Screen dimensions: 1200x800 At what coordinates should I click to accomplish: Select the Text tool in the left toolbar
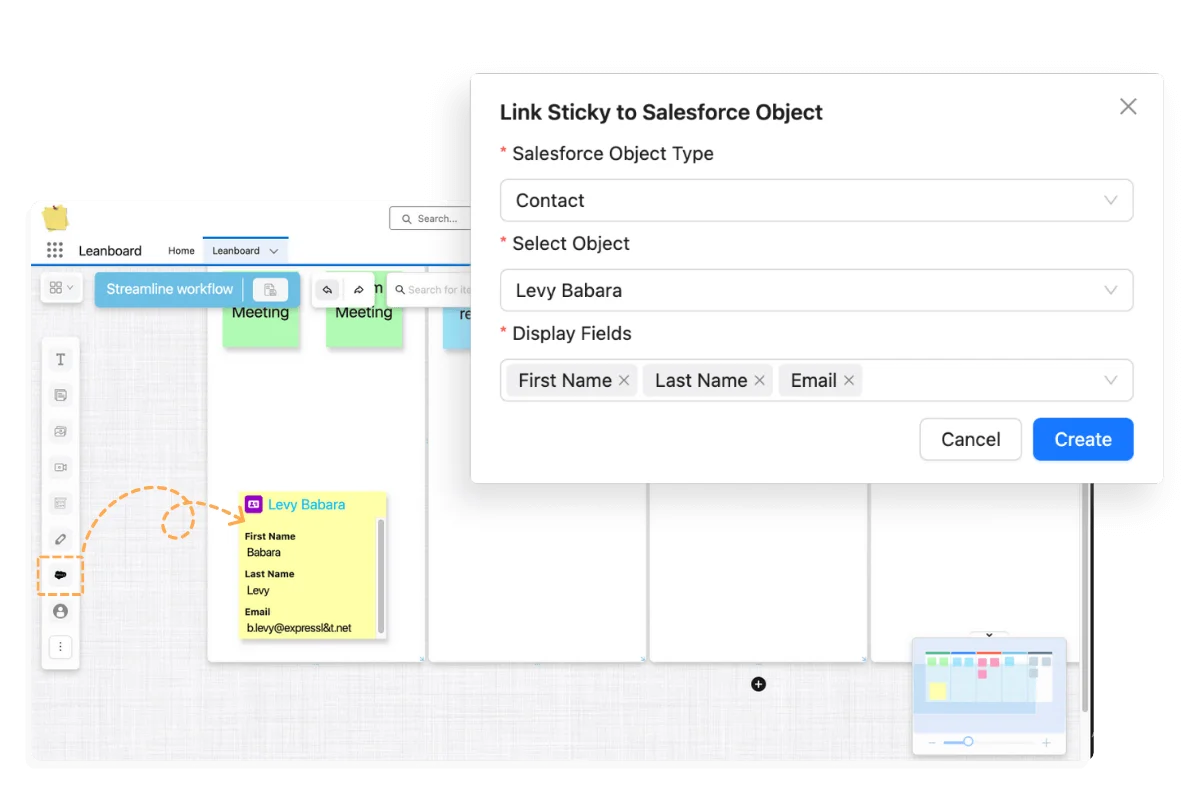point(60,359)
